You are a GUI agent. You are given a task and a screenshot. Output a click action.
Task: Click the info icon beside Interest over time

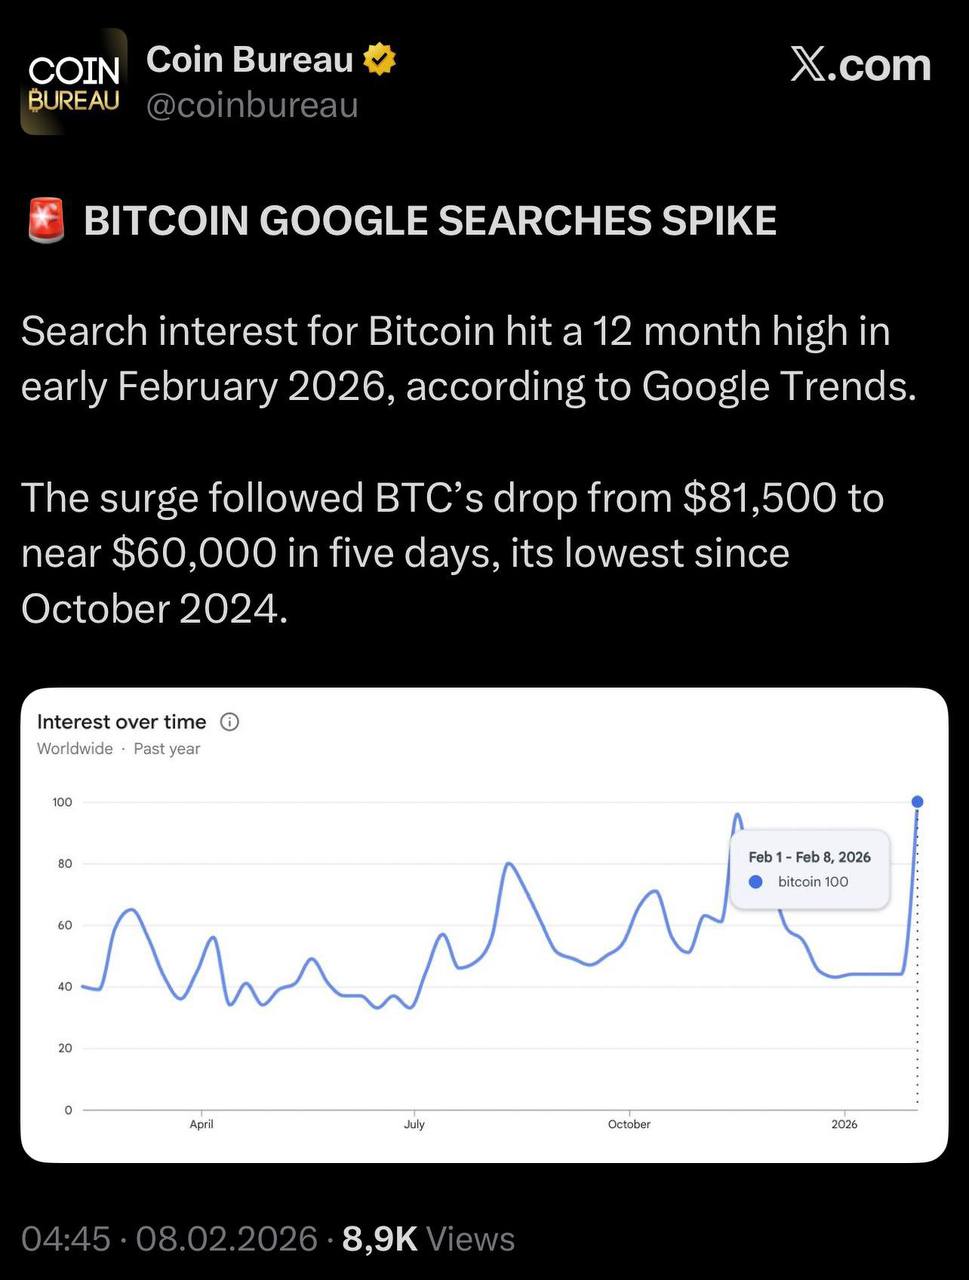click(x=229, y=722)
